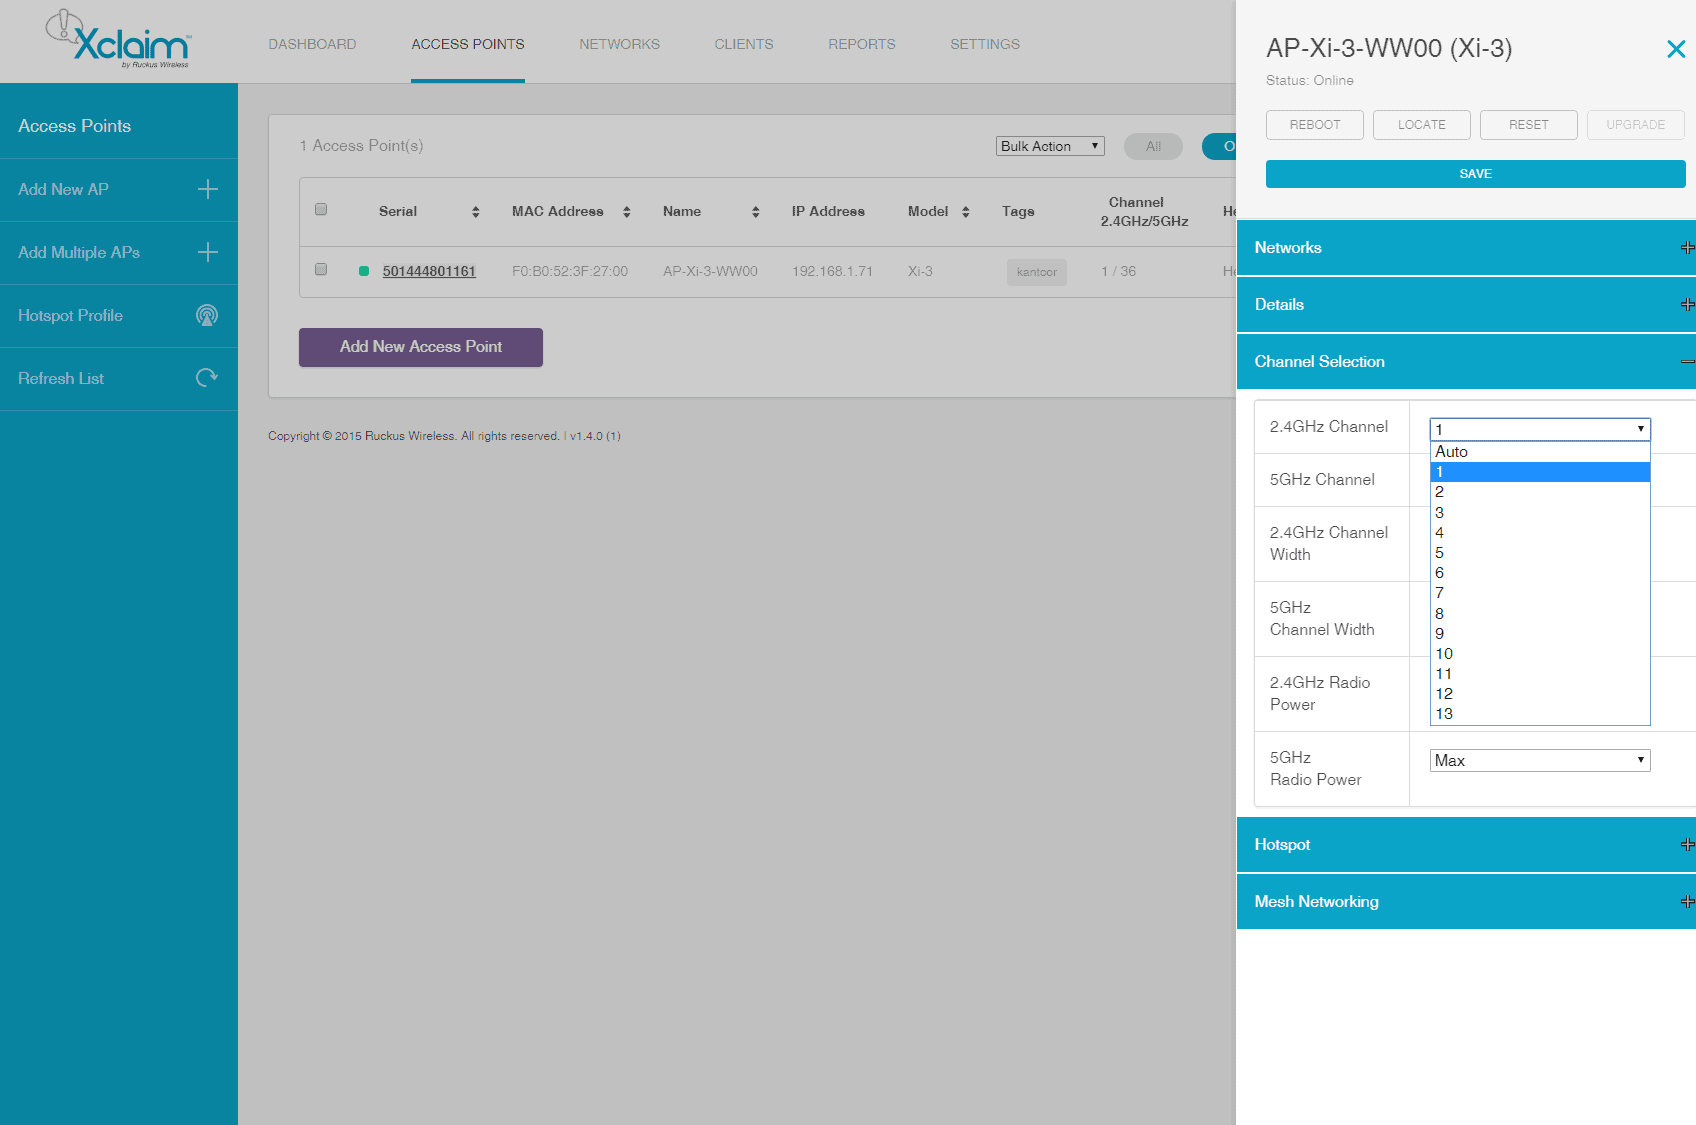Click the Reboot button

click(1315, 125)
